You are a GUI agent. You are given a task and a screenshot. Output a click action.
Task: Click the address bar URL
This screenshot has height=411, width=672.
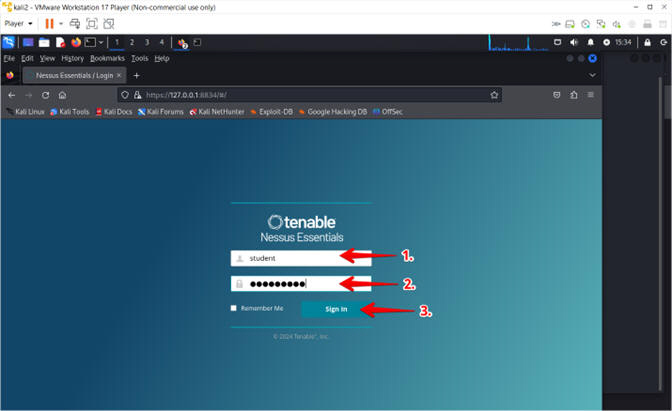[x=186, y=95]
